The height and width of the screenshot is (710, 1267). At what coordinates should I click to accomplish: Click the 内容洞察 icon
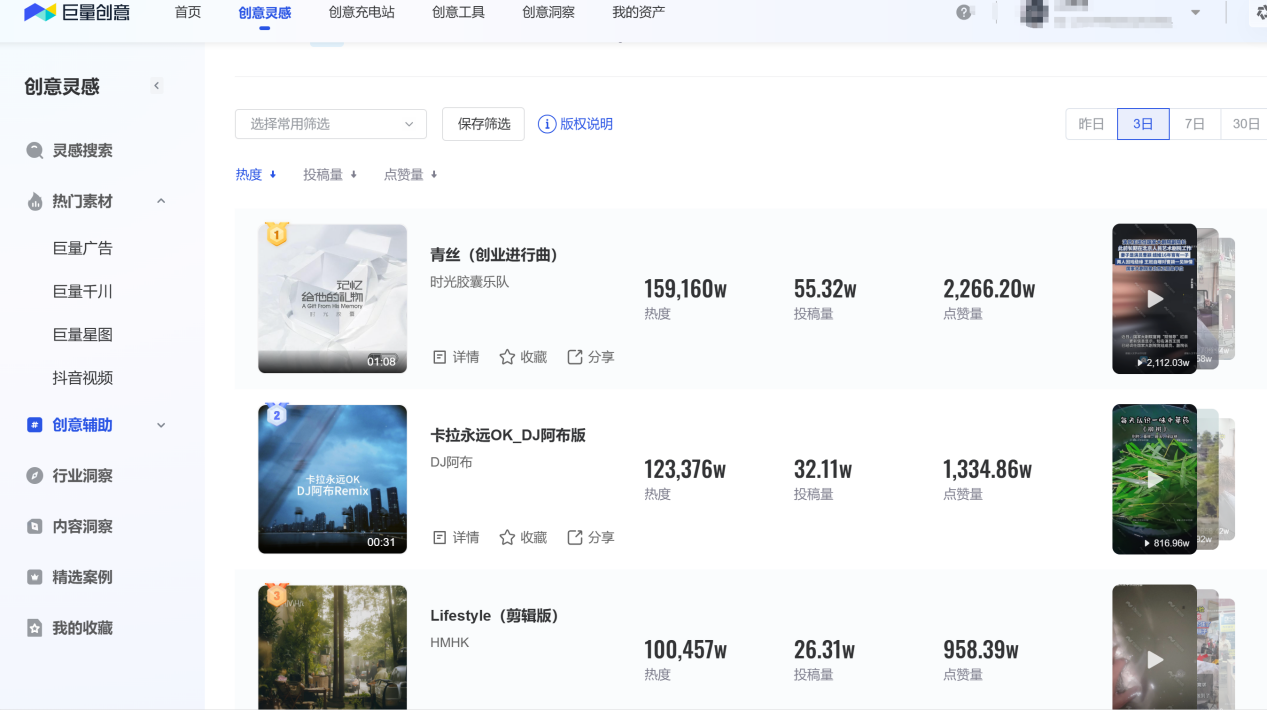(x=35, y=526)
